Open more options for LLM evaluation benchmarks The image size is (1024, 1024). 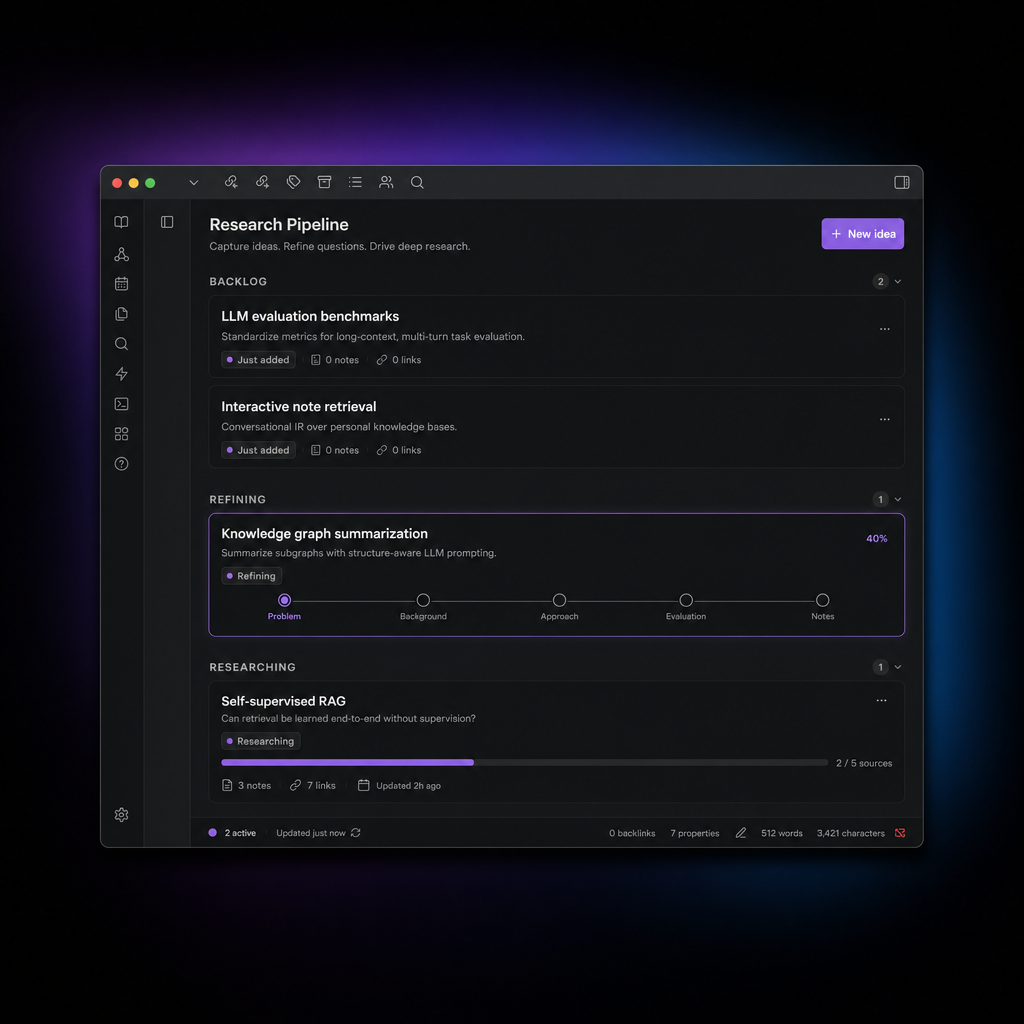[884, 329]
